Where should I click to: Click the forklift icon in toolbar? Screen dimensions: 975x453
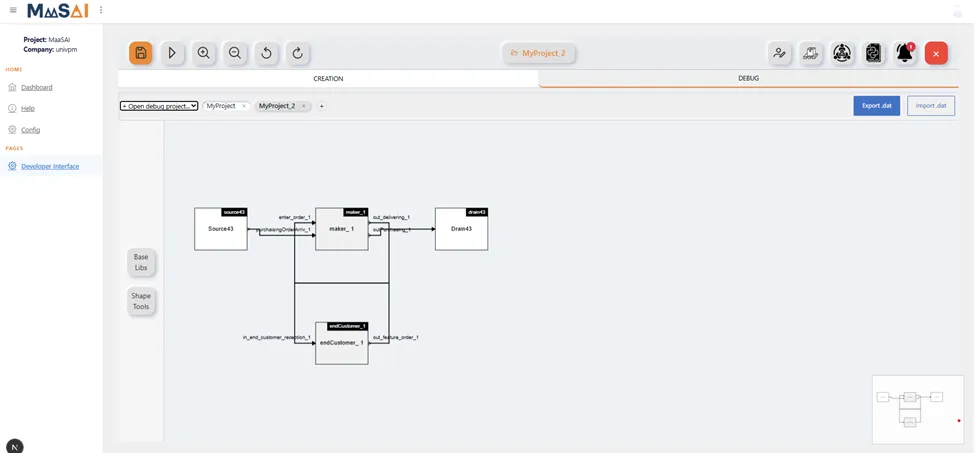click(810, 53)
